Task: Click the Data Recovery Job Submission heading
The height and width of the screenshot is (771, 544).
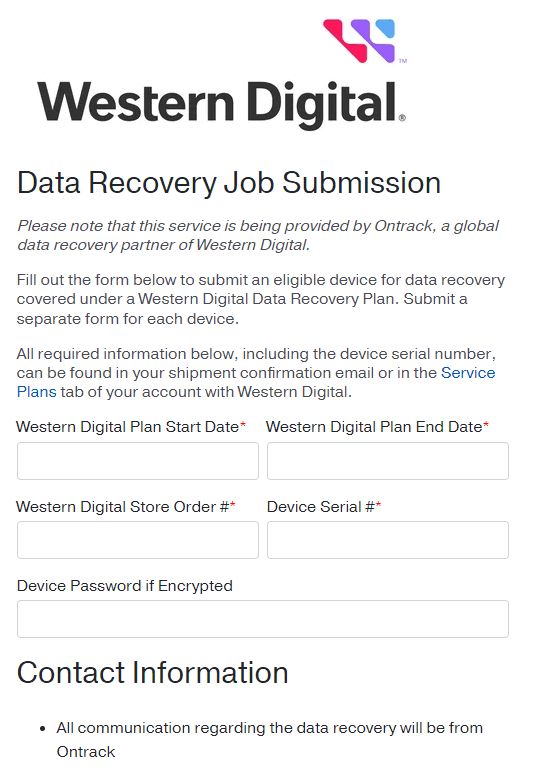Action: coord(229,183)
